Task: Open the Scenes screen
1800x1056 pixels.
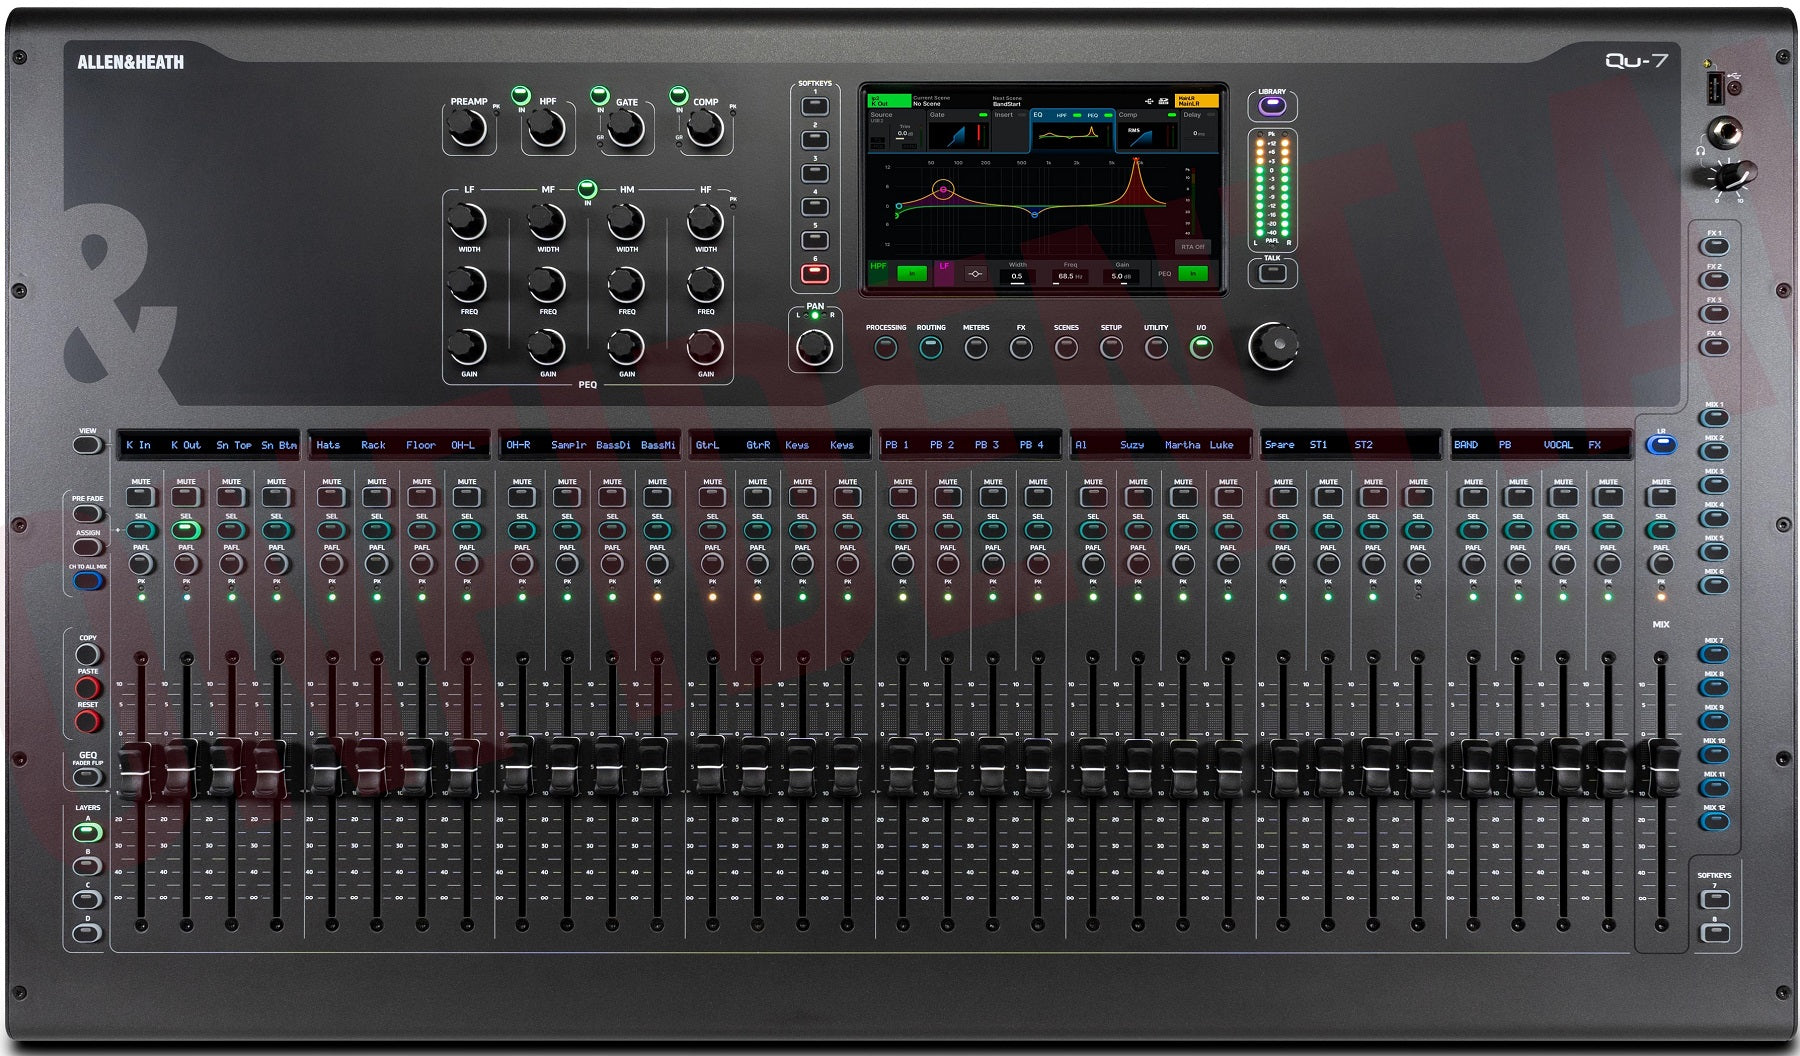Action: tap(1065, 347)
